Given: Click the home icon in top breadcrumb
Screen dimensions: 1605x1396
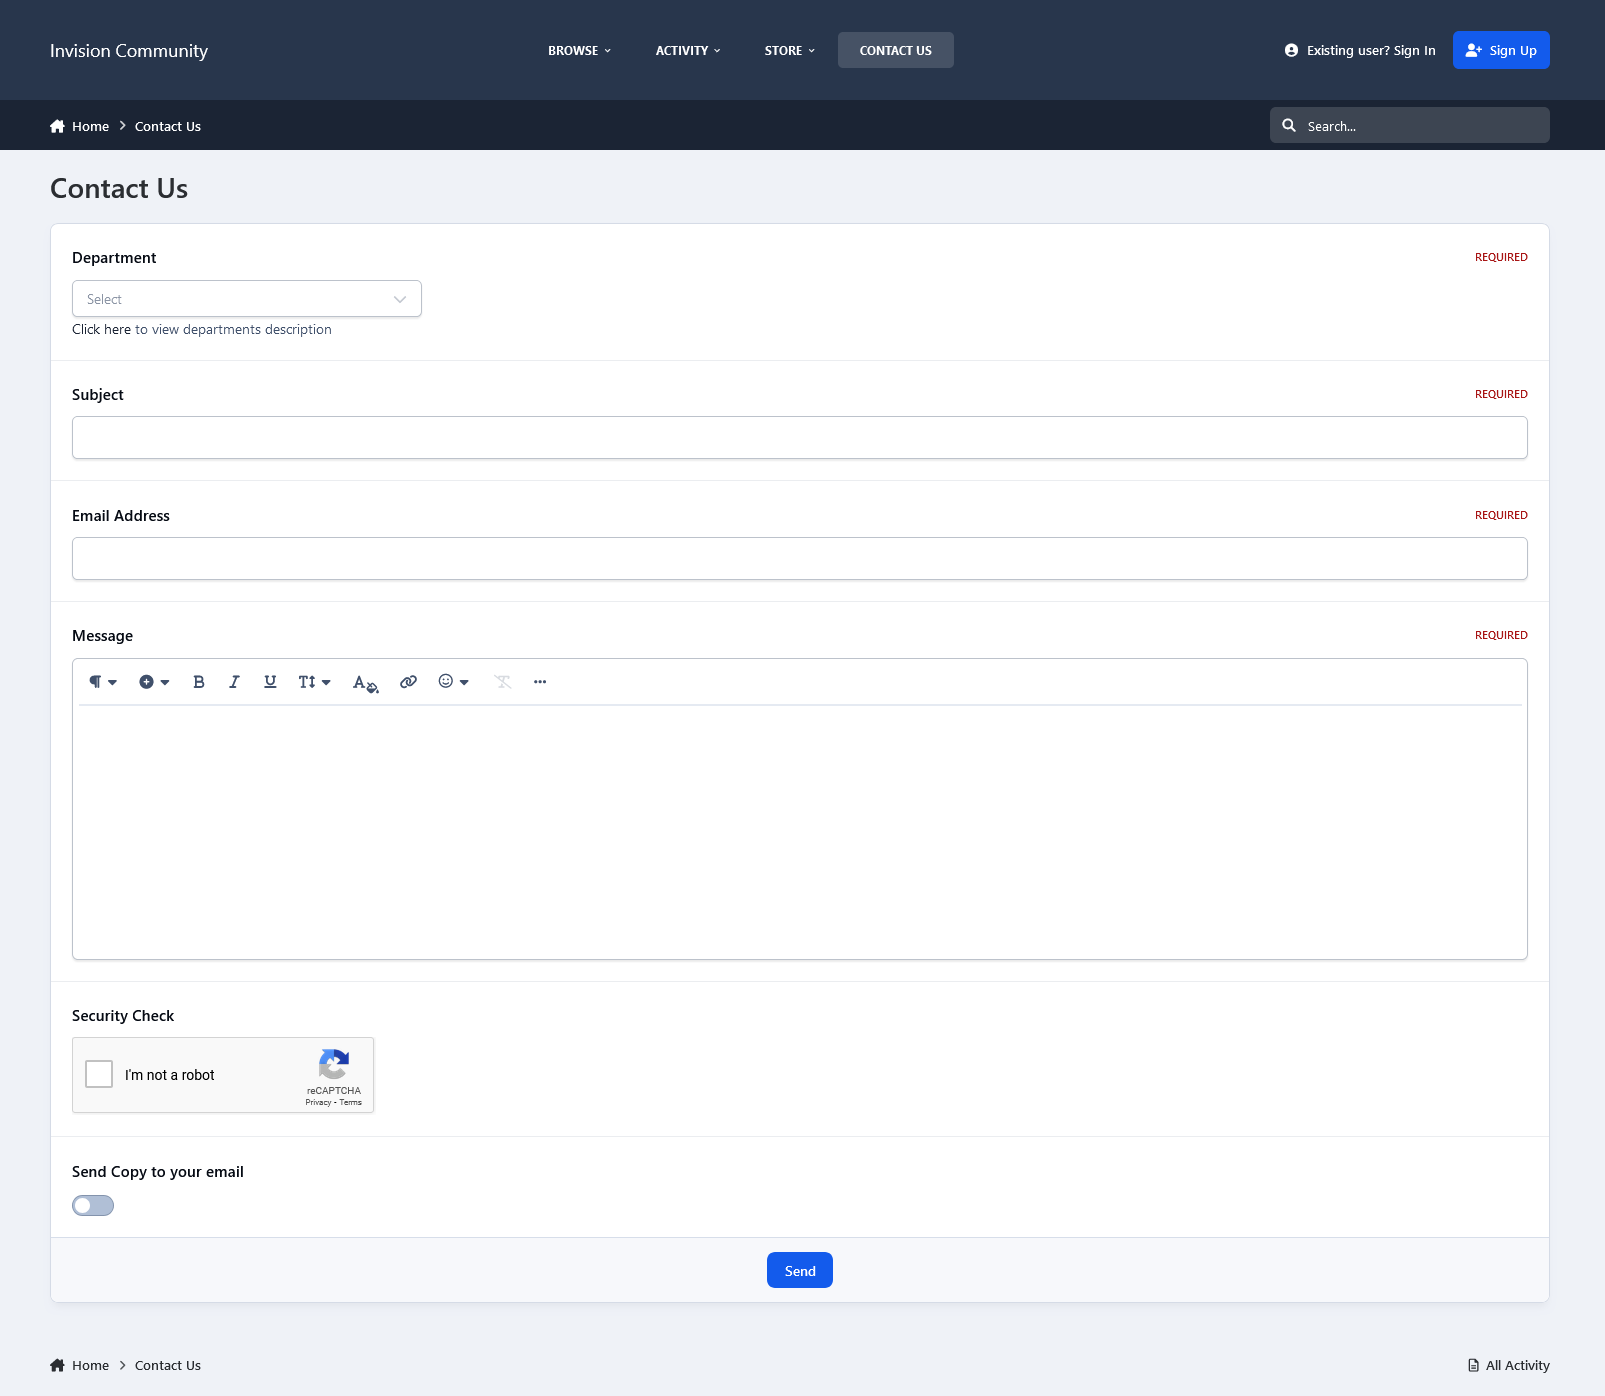Looking at the screenshot, I should (x=57, y=126).
